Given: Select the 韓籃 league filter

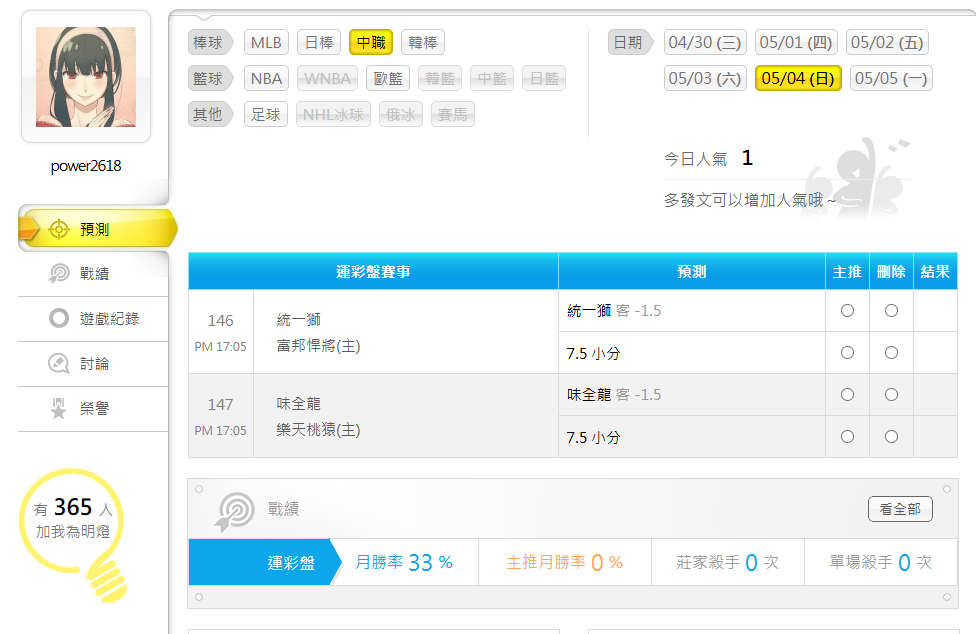Looking at the screenshot, I should 440,78.
